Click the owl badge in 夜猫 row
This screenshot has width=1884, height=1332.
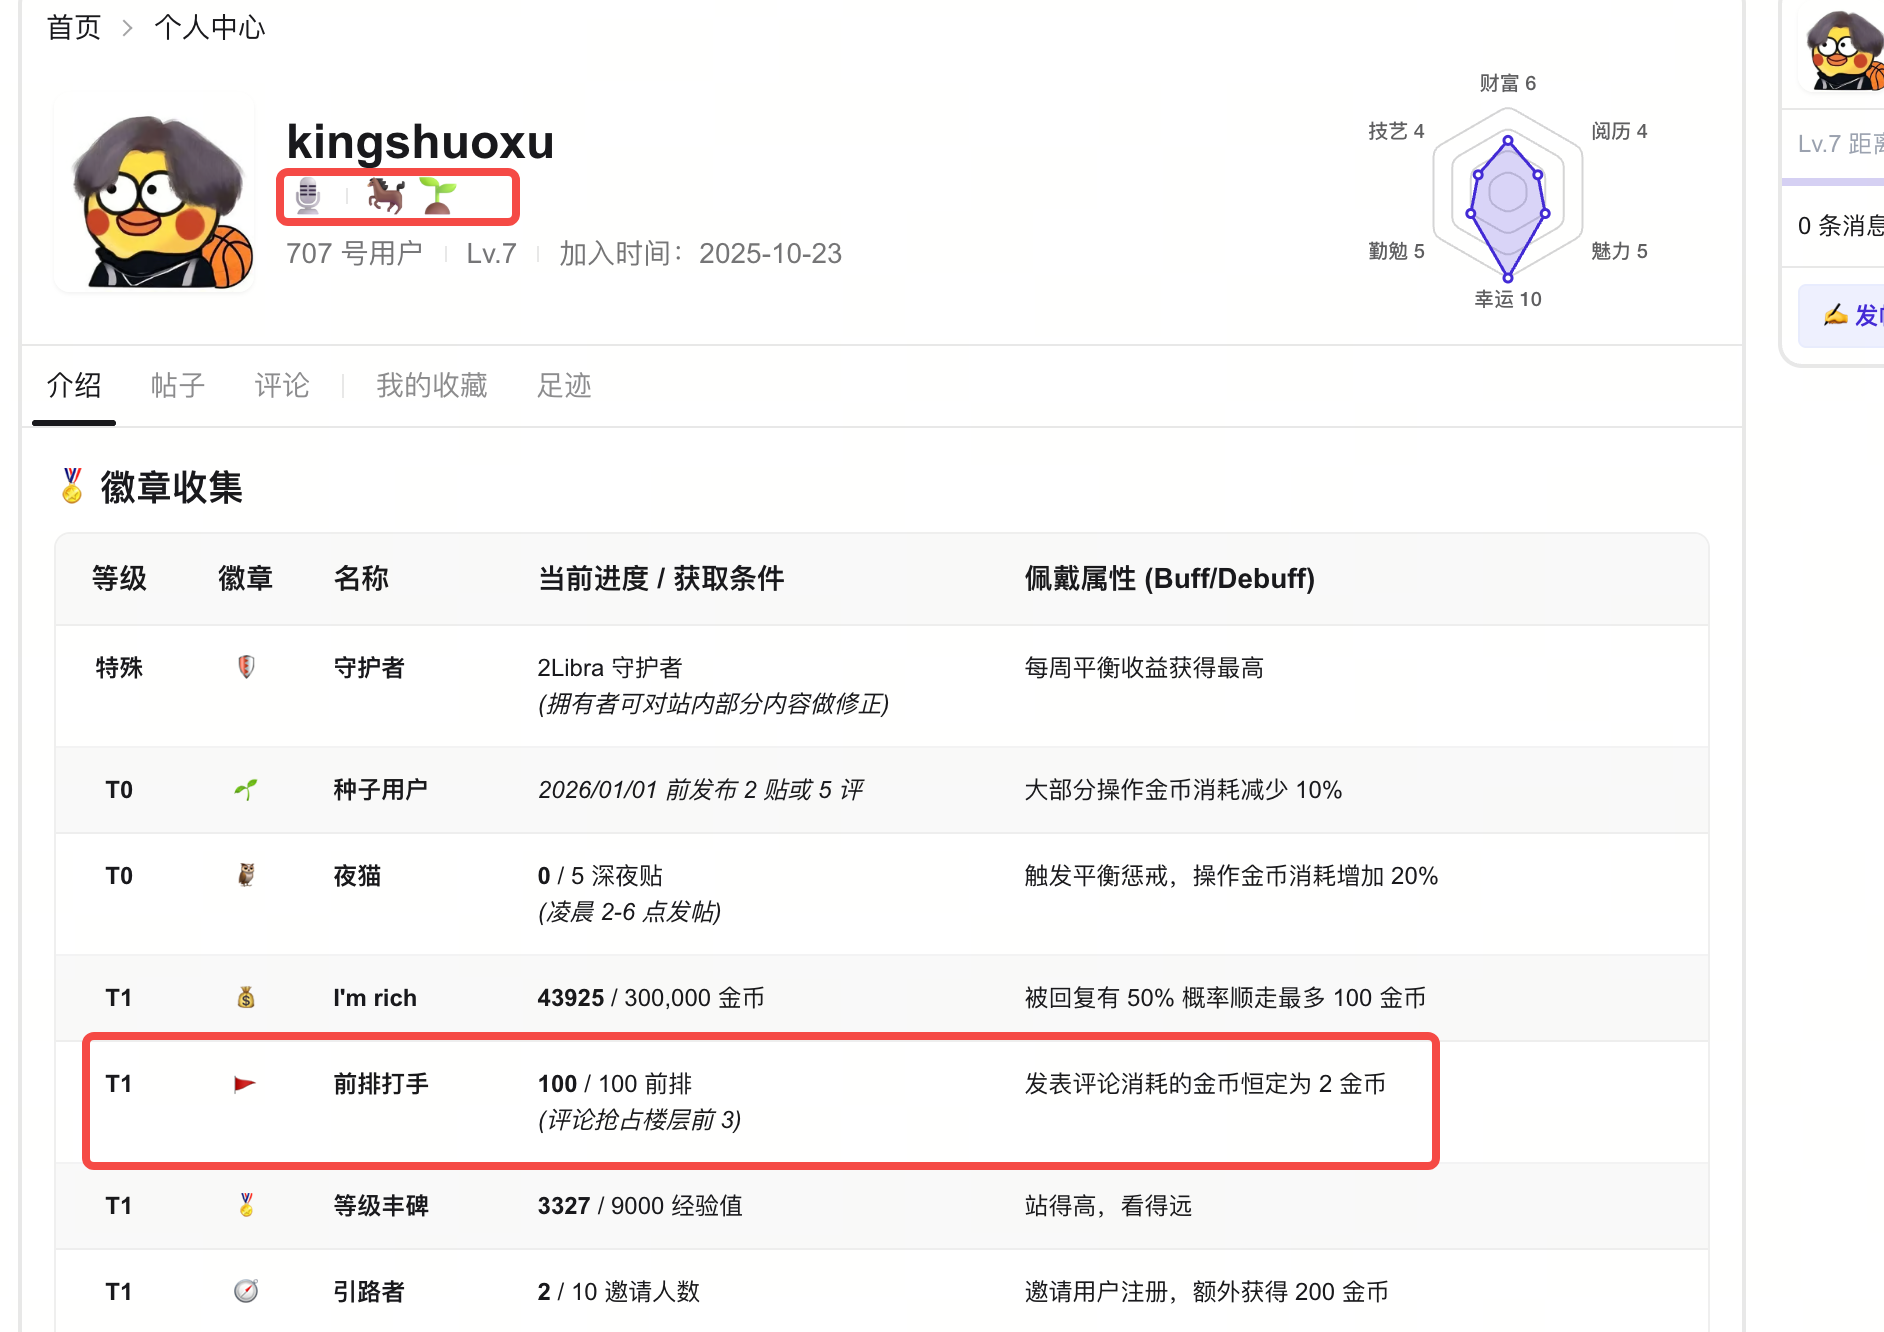246,876
